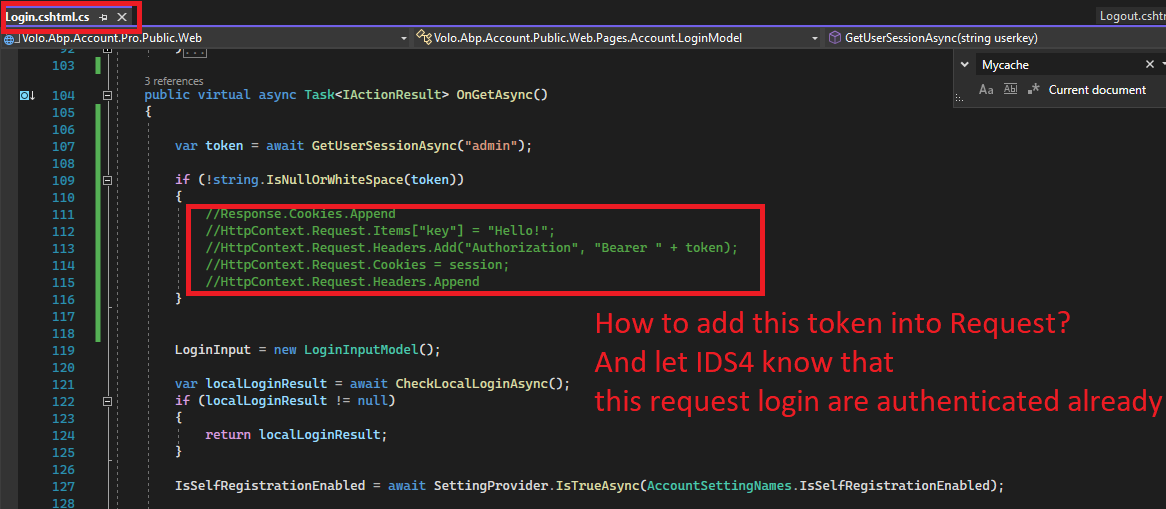Clear the Mycache search text
The image size is (1166, 509).
(x=1149, y=64)
